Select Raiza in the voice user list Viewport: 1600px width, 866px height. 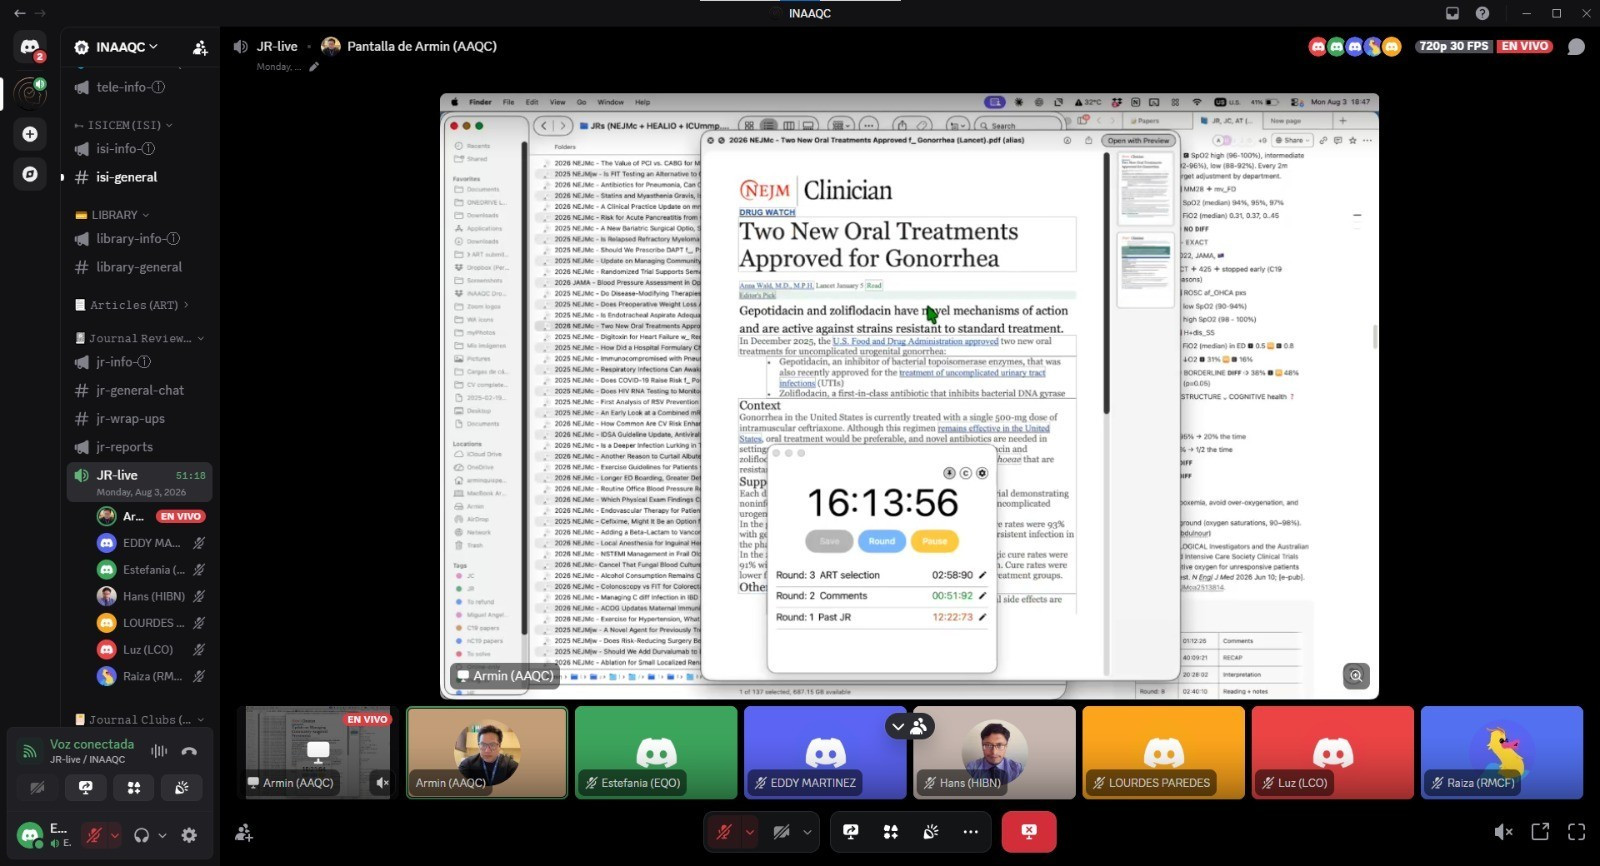(150, 676)
